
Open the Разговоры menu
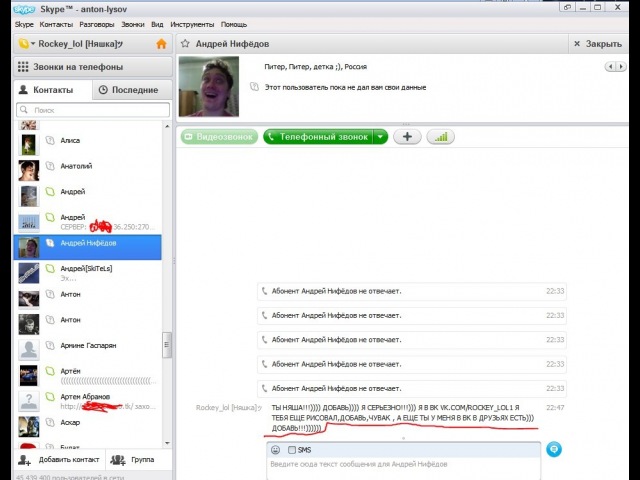tap(97, 24)
